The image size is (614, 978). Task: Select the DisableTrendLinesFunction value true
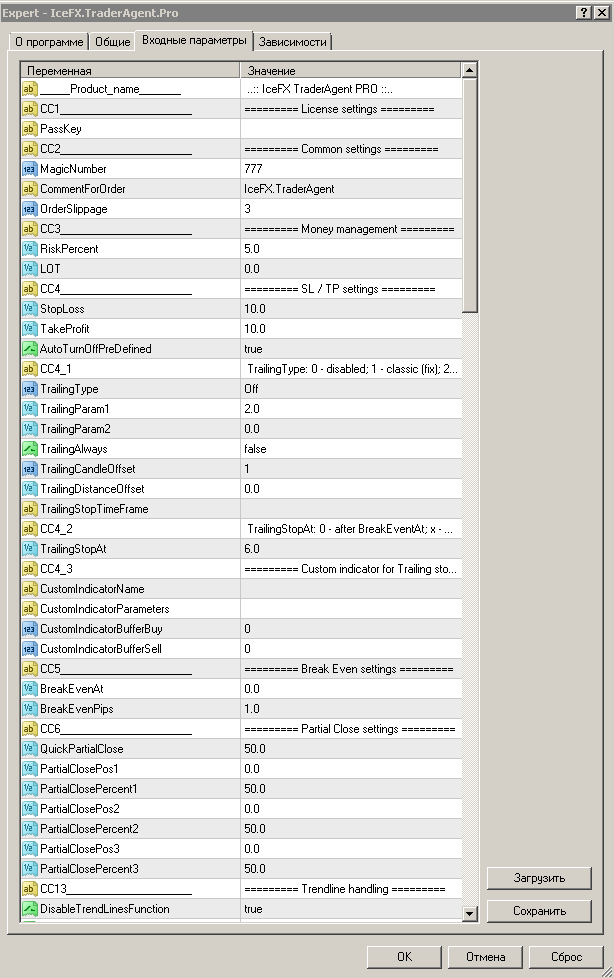(x=253, y=909)
